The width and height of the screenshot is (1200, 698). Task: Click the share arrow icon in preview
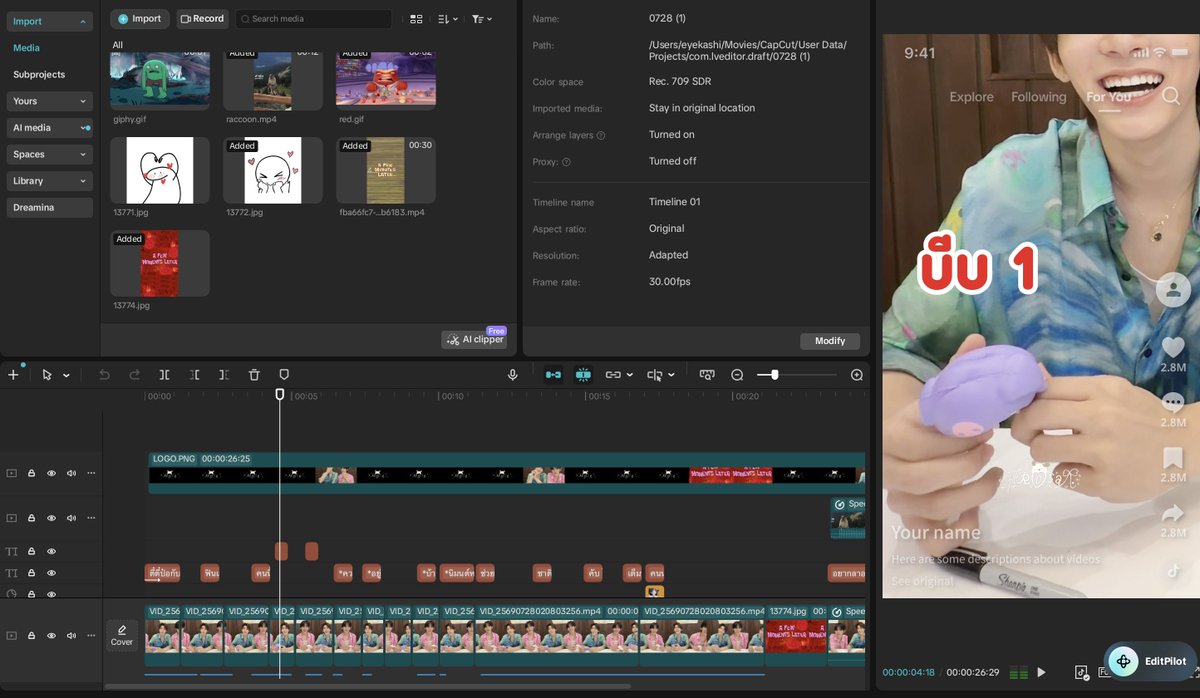[1173, 513]
